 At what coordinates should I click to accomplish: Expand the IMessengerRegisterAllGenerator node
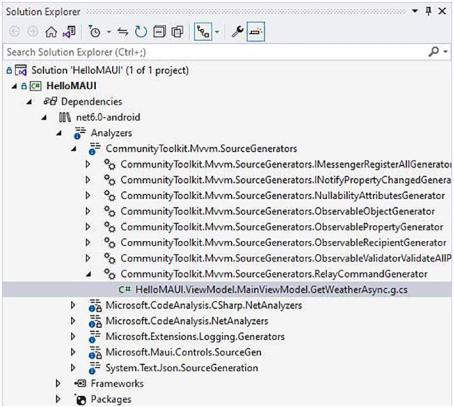tap(88, 164)
